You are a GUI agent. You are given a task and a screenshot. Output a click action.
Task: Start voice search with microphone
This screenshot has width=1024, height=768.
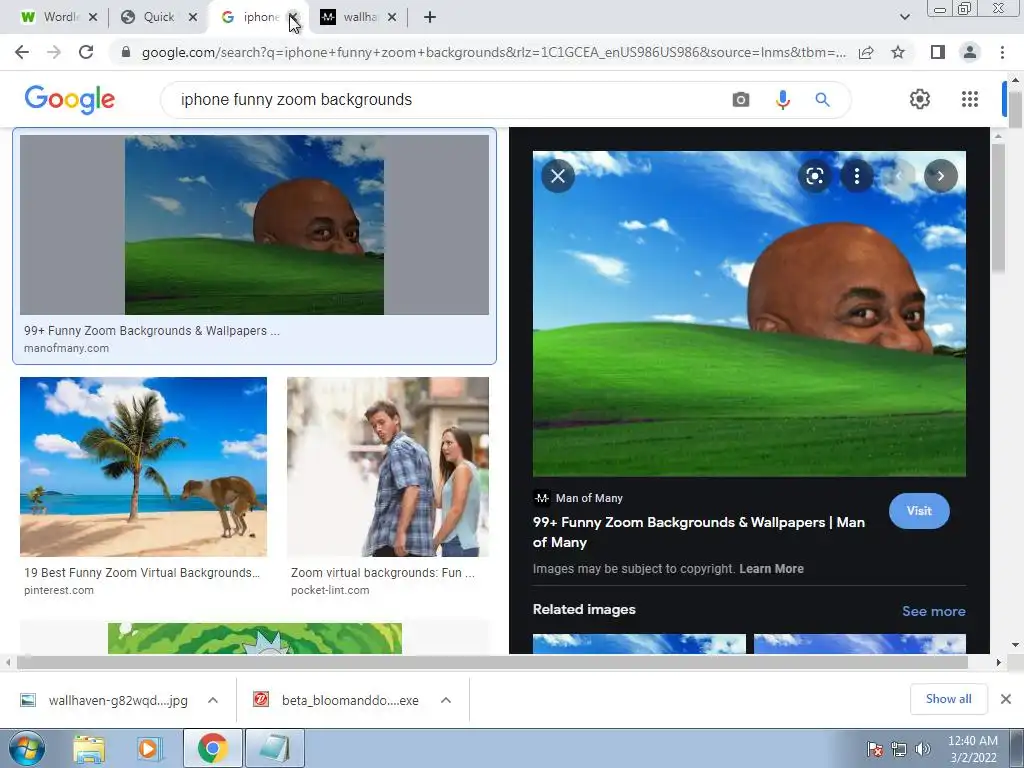782,100
